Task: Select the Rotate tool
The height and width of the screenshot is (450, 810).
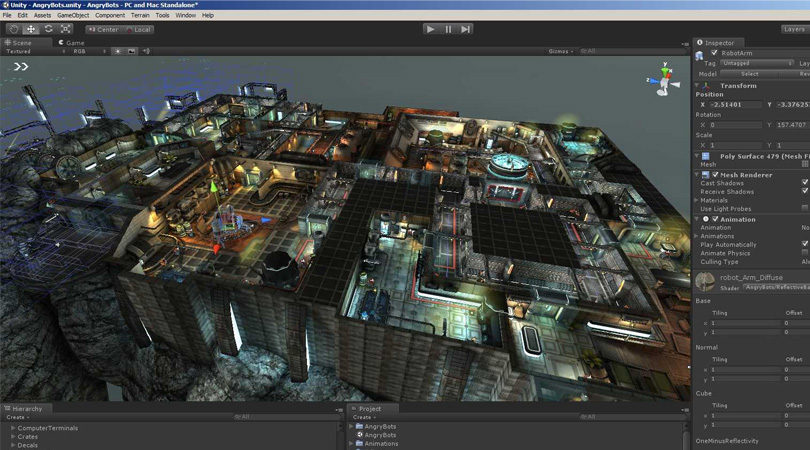Action: point(49,29)
